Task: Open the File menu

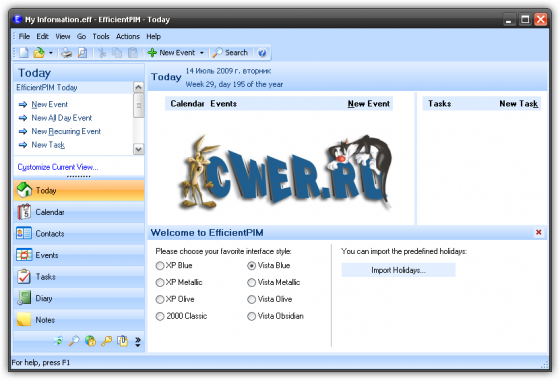Action: coord(24,36)
